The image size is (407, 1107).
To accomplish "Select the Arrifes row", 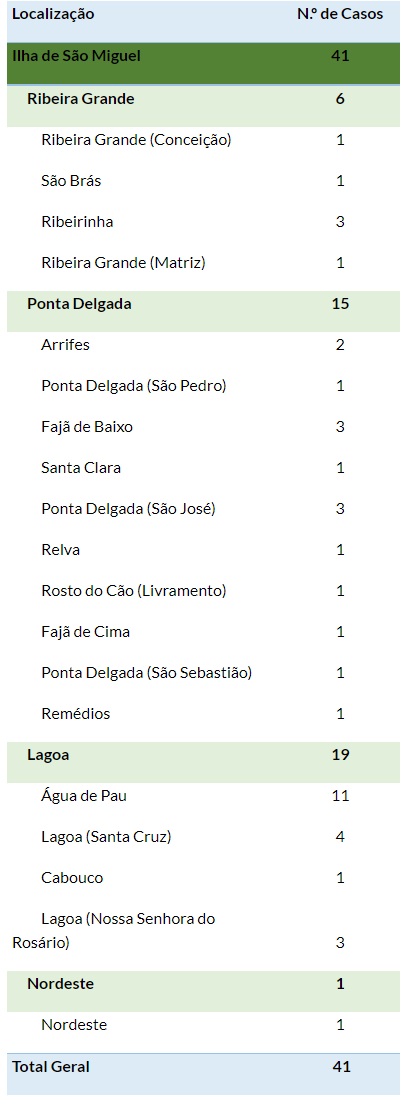I will (204, 345).
